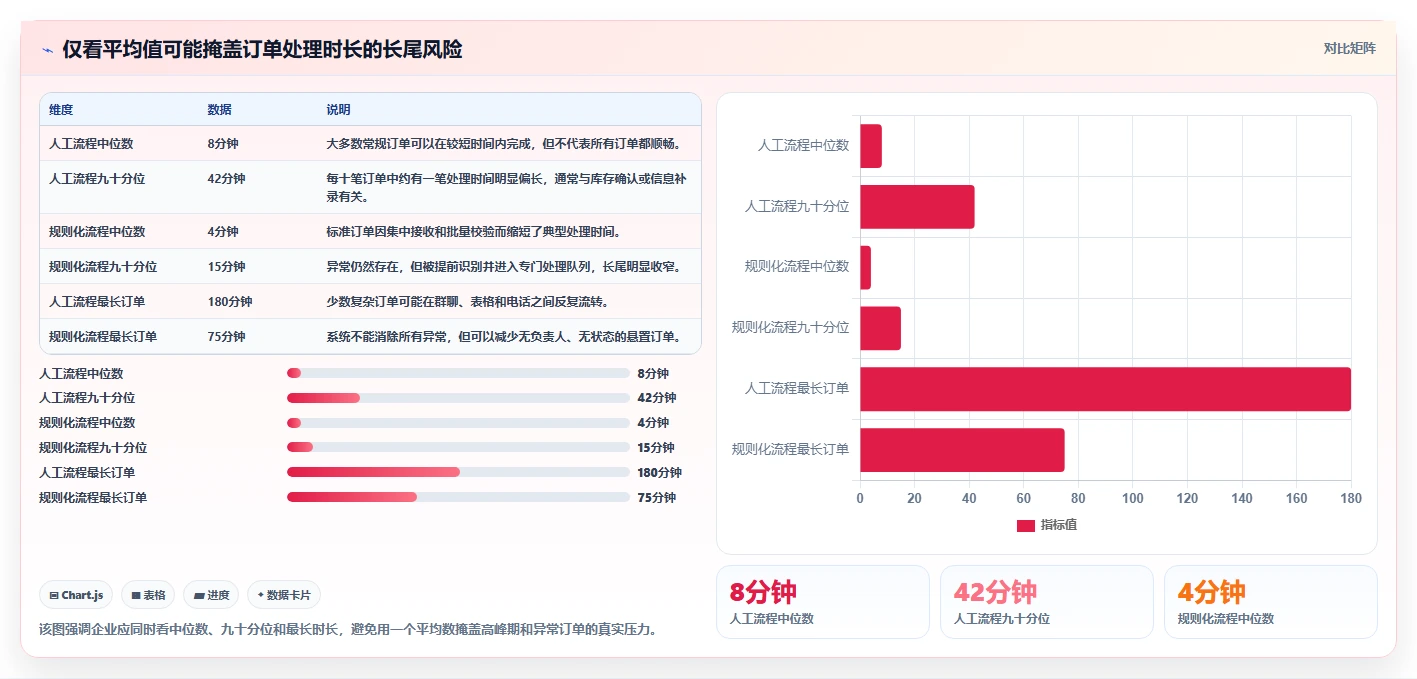Click the longest chart bar, 人工流程最长订单
This screenshot has height=679, width=1417.
pos(1105,389)
